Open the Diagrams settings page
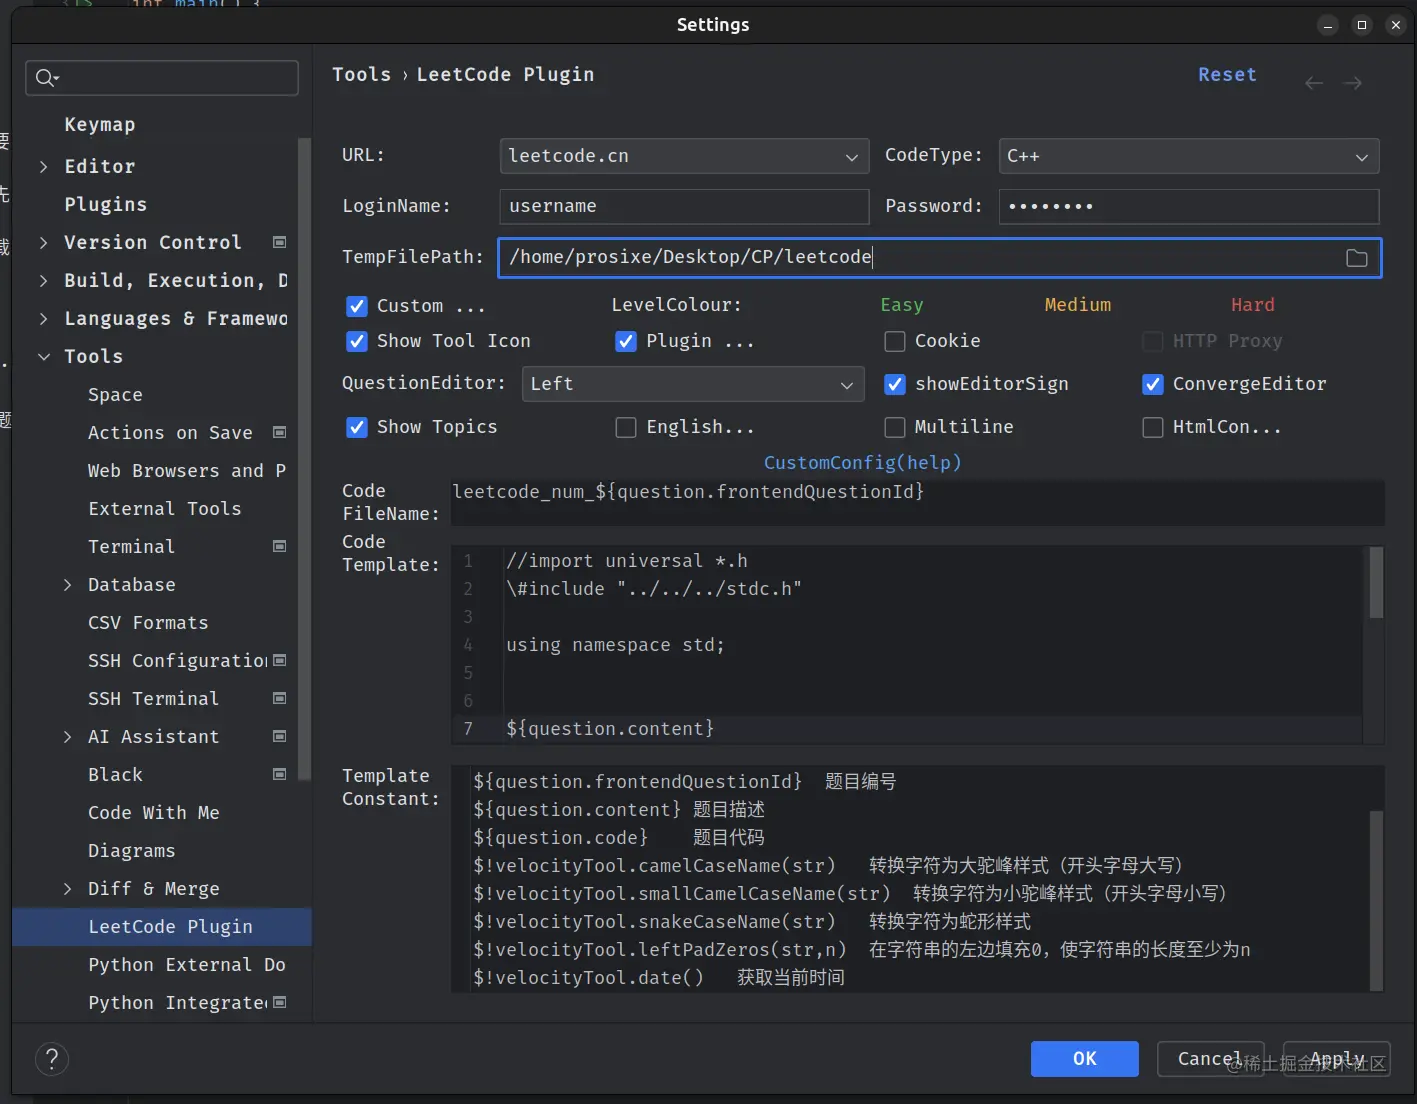The image size is (1417, 1104). pos(131,850)
